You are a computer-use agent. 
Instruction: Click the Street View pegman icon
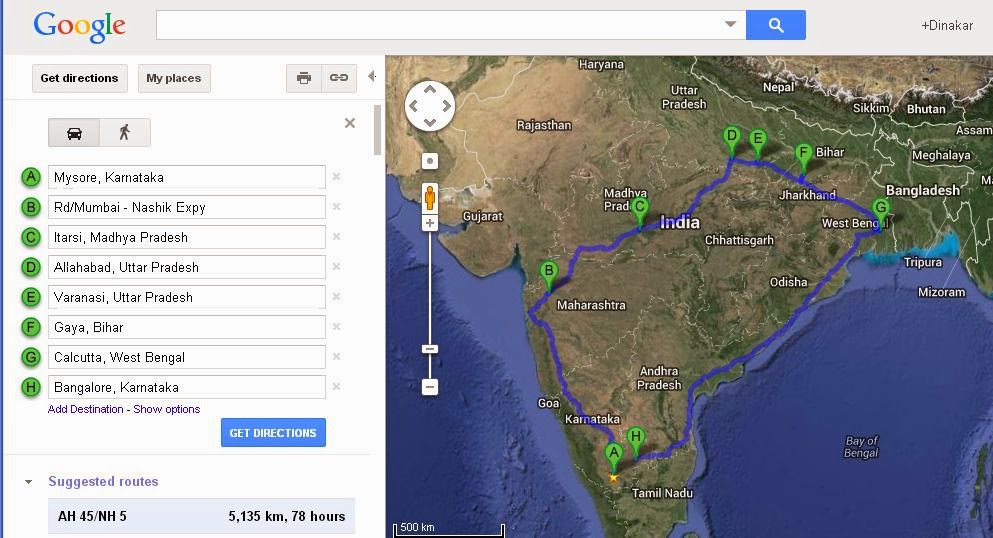(430, 198)
